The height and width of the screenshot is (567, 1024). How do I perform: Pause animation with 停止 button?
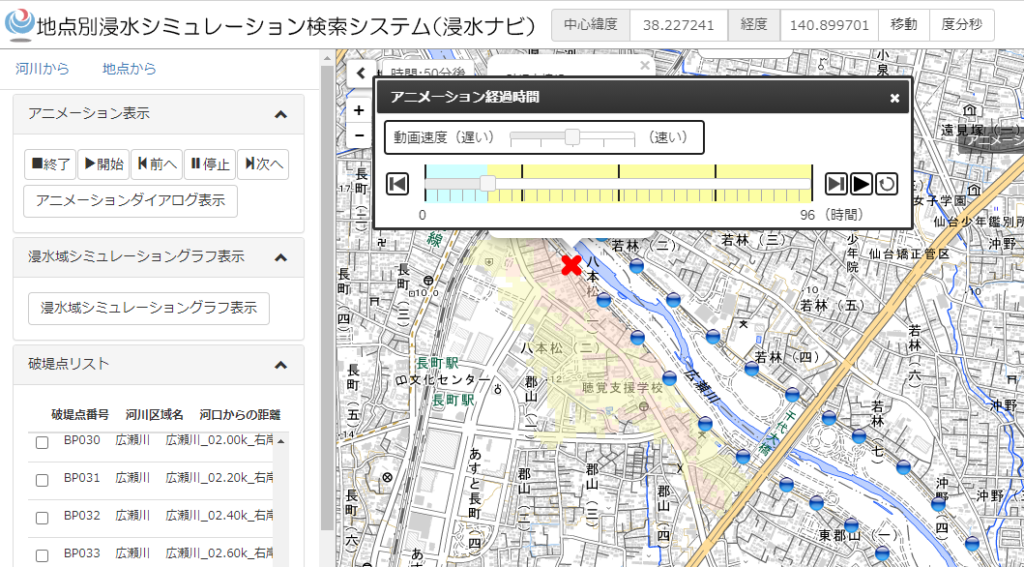(x=210, y=164)
